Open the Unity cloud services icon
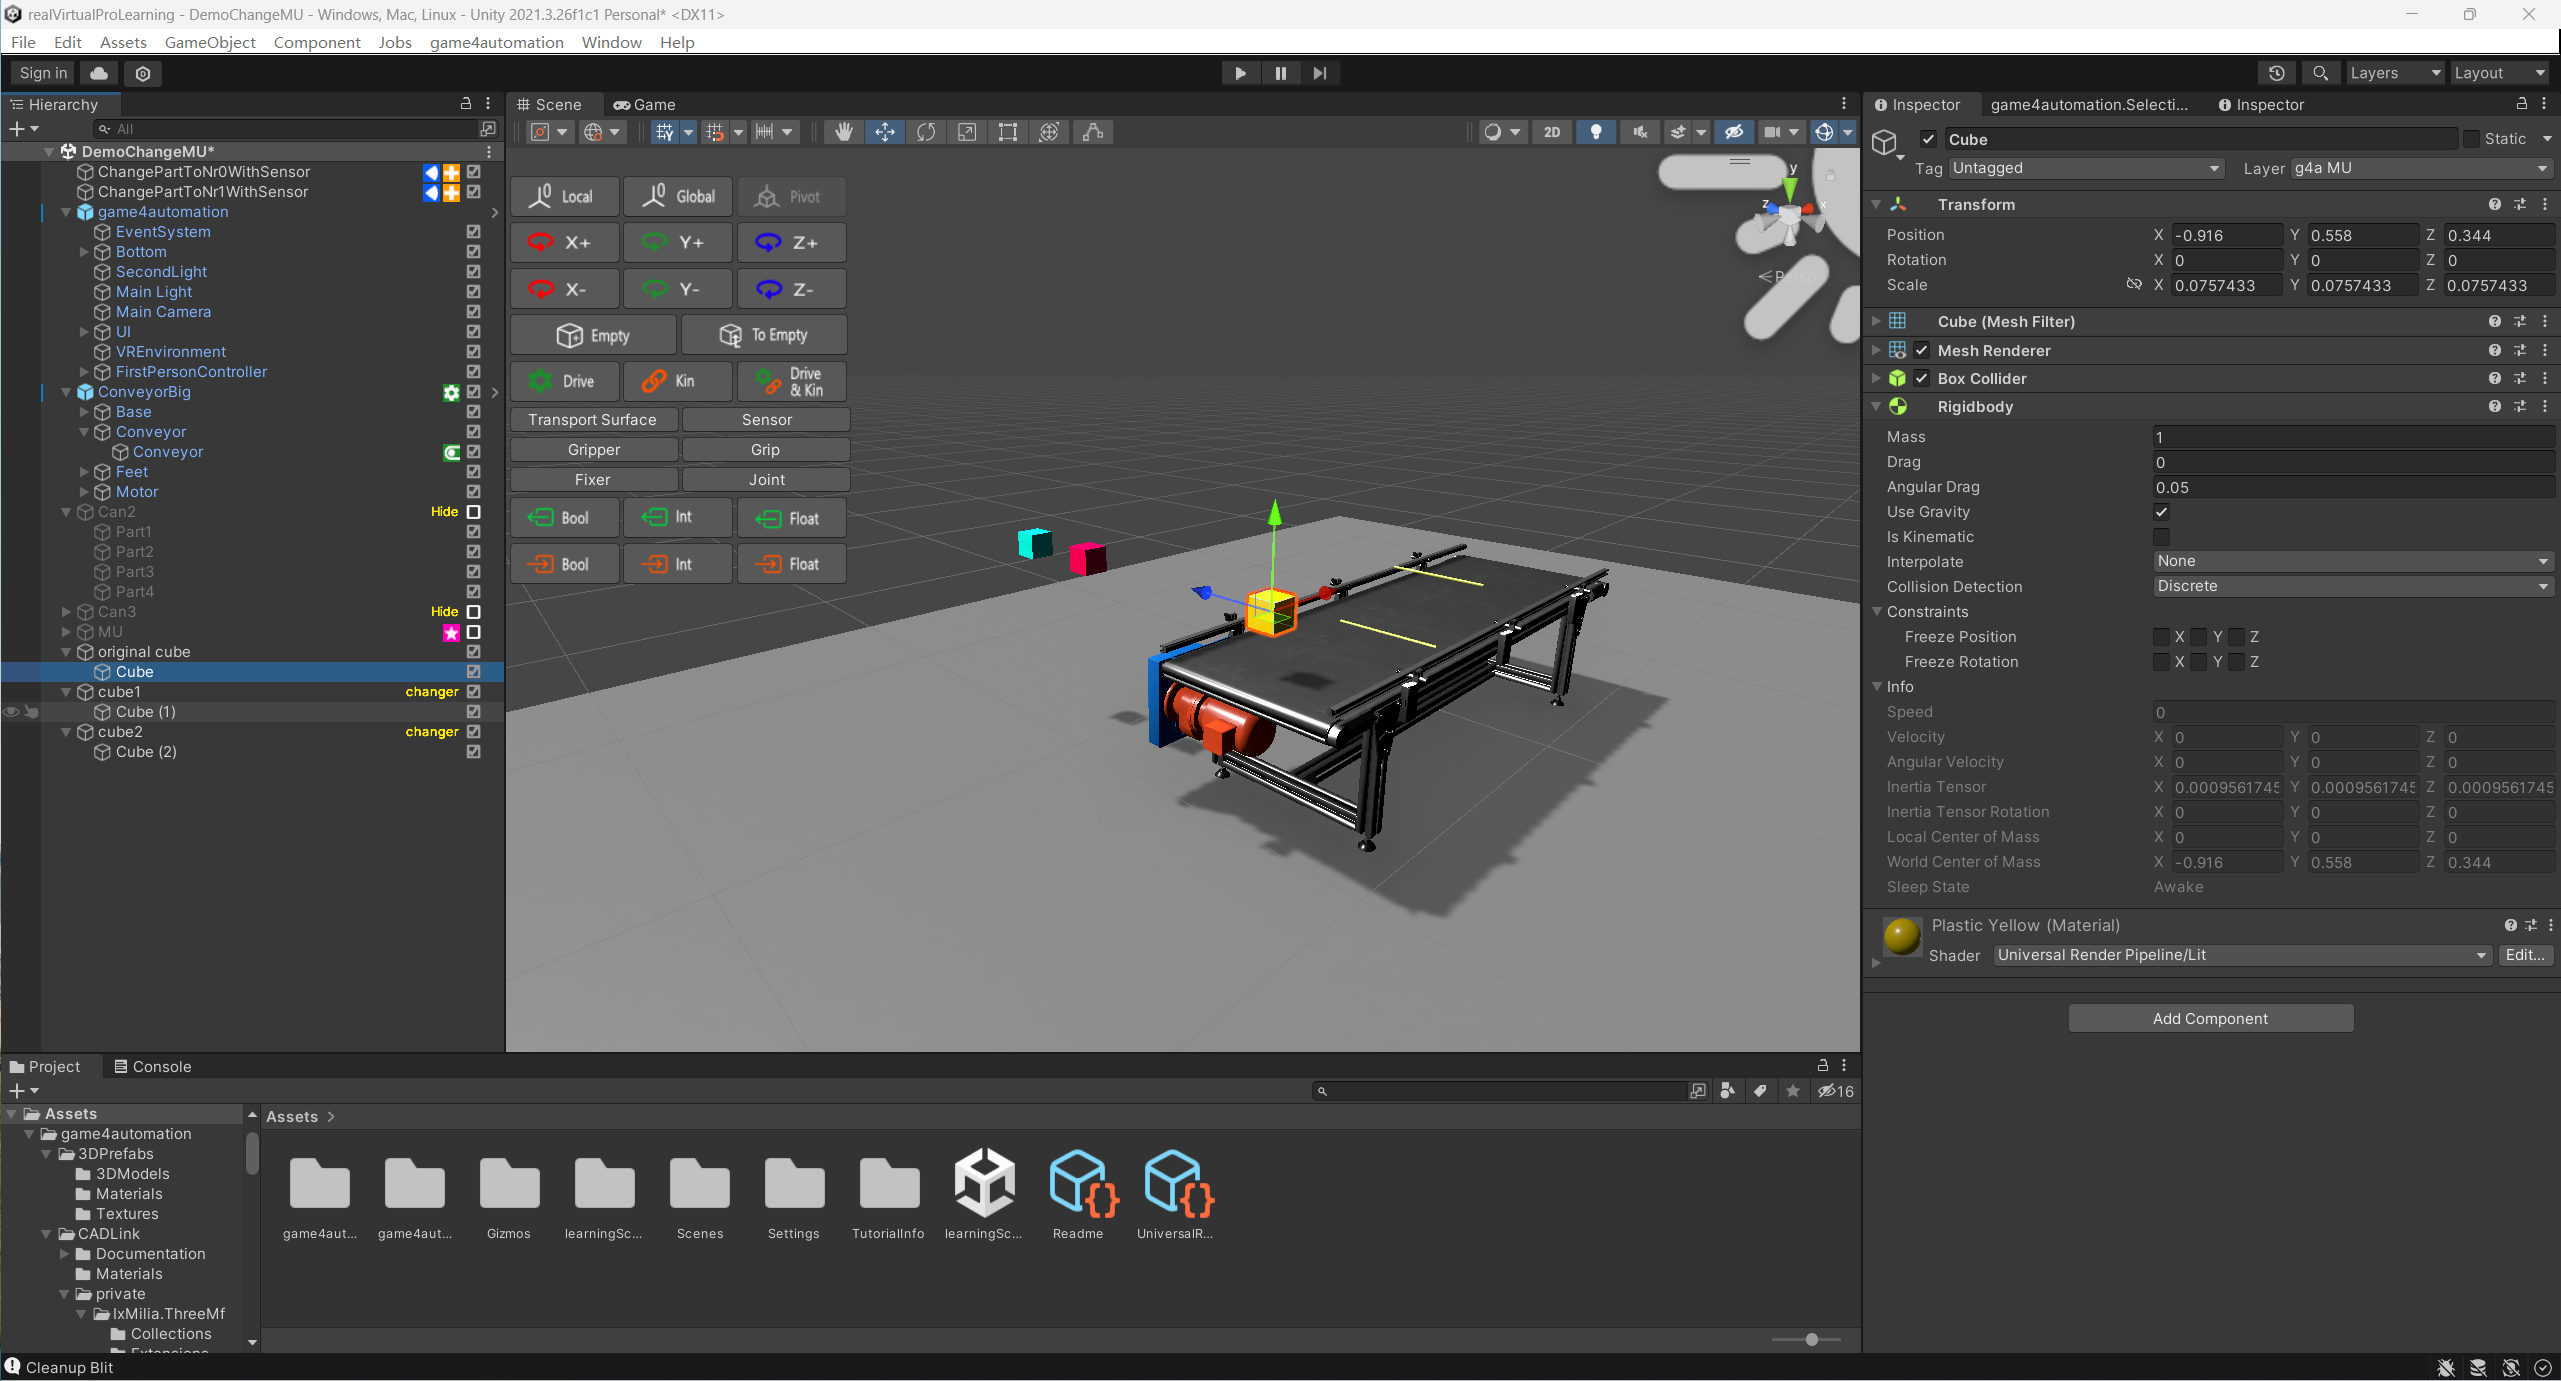The width and height of the screenshot is (2561, 1381). tap(99, 73)
